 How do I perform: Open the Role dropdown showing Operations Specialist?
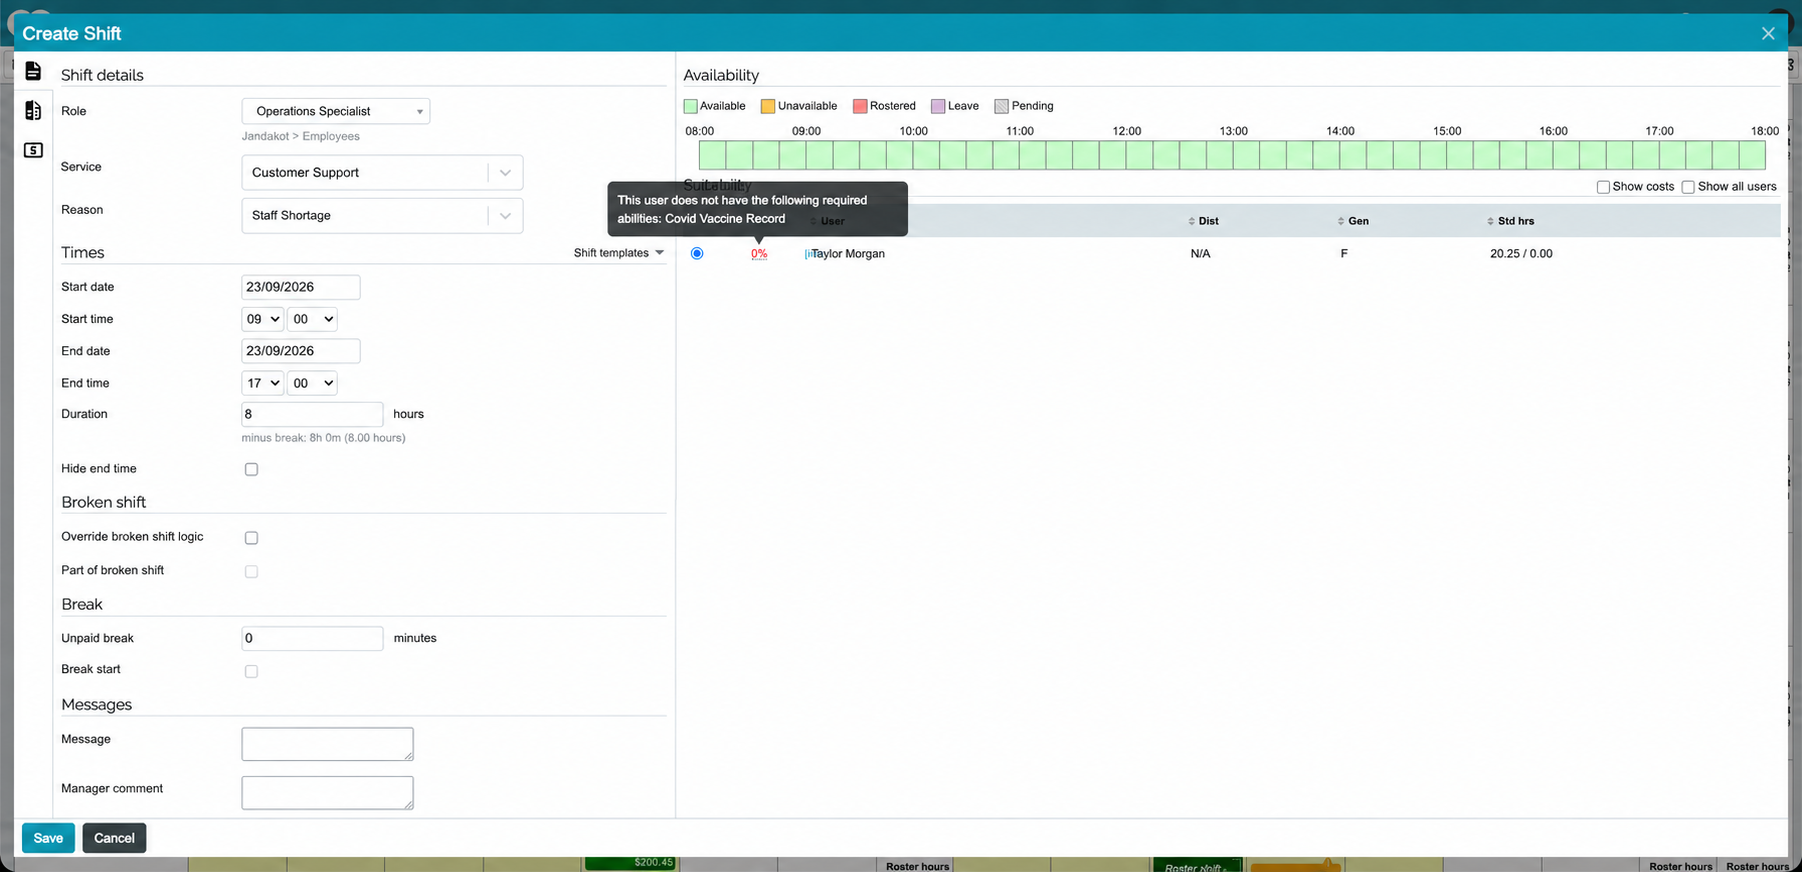[336, 111]
